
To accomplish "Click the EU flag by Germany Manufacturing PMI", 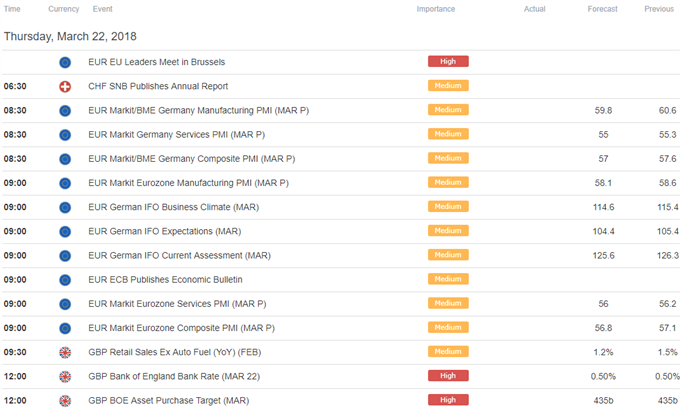I will pyautogui.click(x=65, y=111).
